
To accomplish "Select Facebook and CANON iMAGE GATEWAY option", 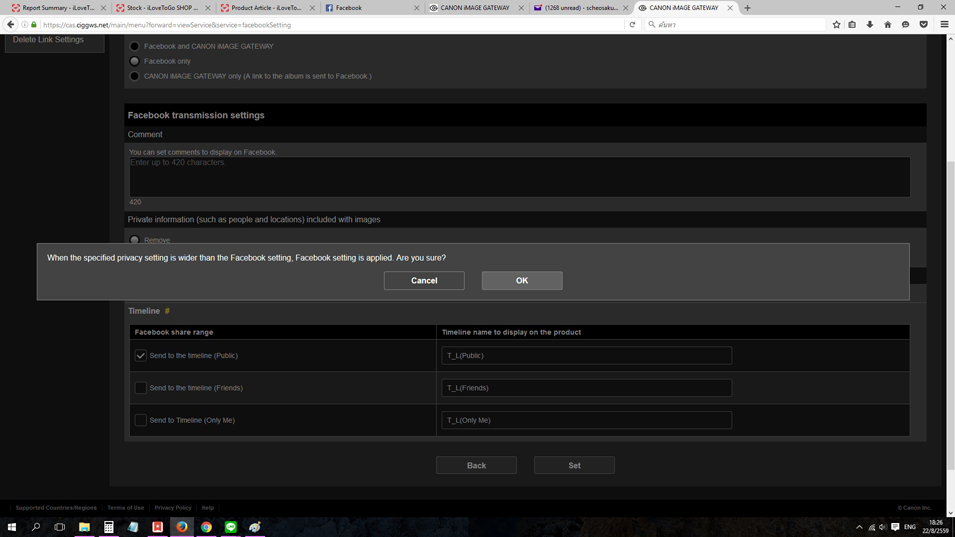I will click(x=135, y=46).
